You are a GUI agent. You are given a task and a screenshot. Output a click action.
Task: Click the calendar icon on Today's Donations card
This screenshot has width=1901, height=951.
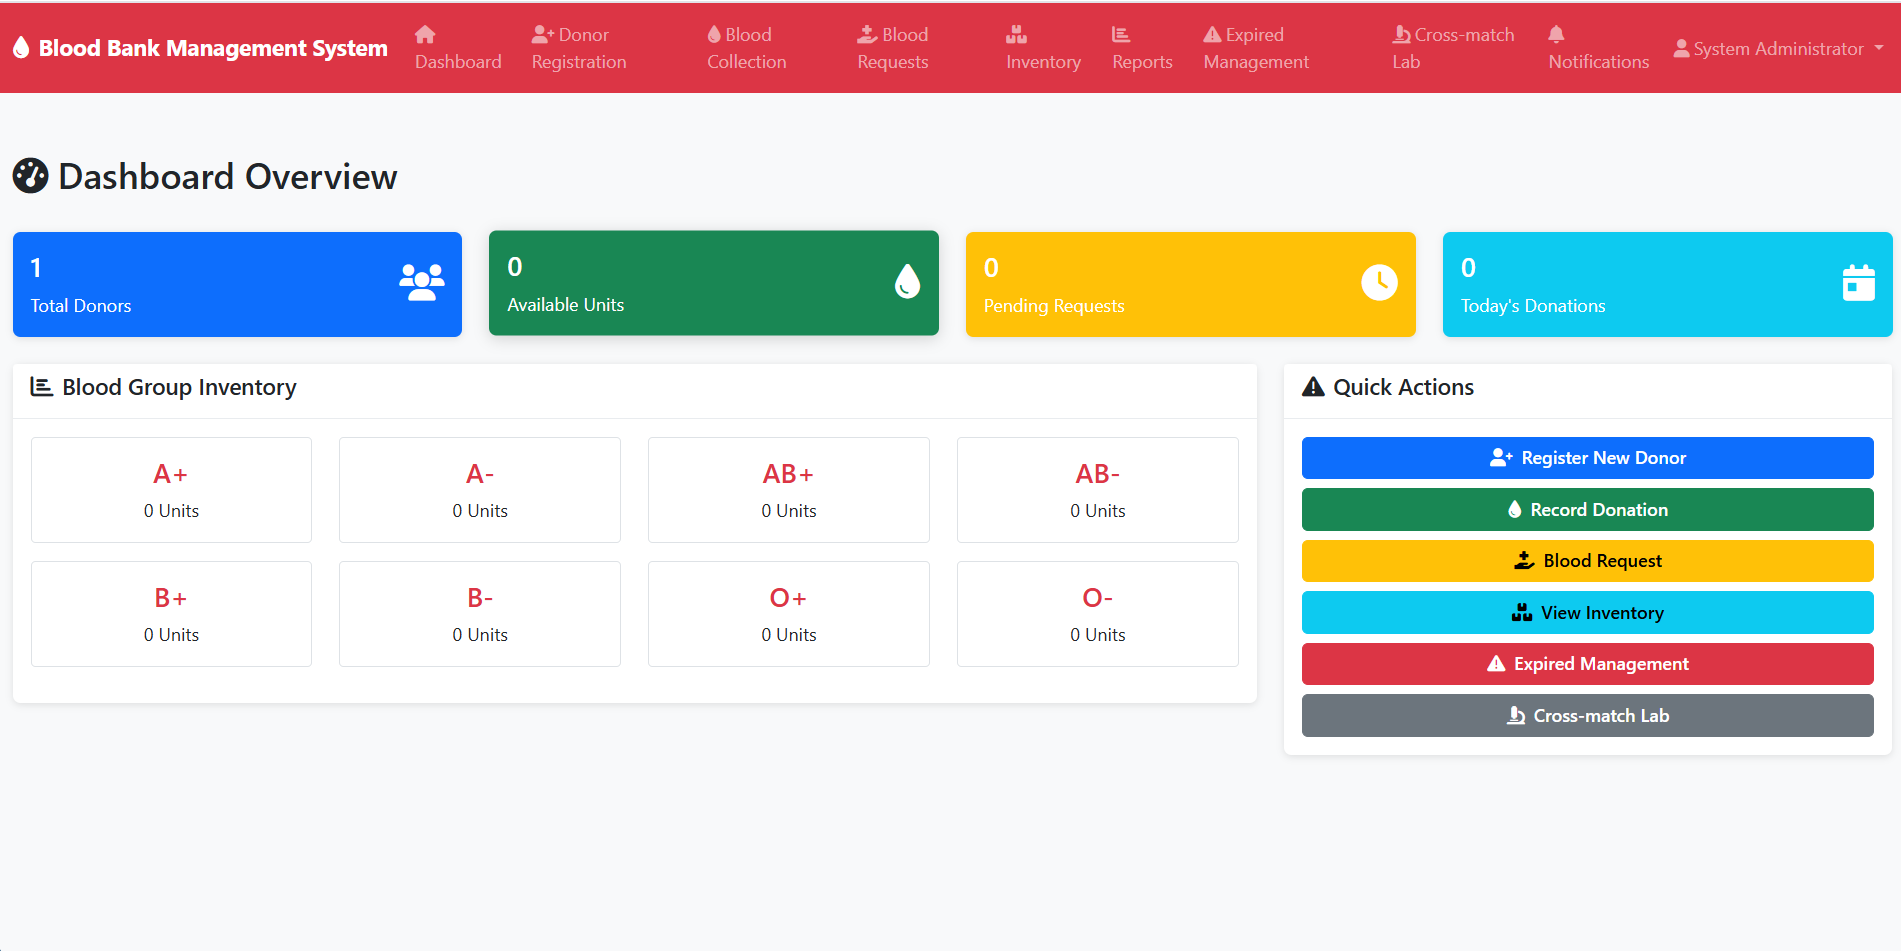[1858, 282]
